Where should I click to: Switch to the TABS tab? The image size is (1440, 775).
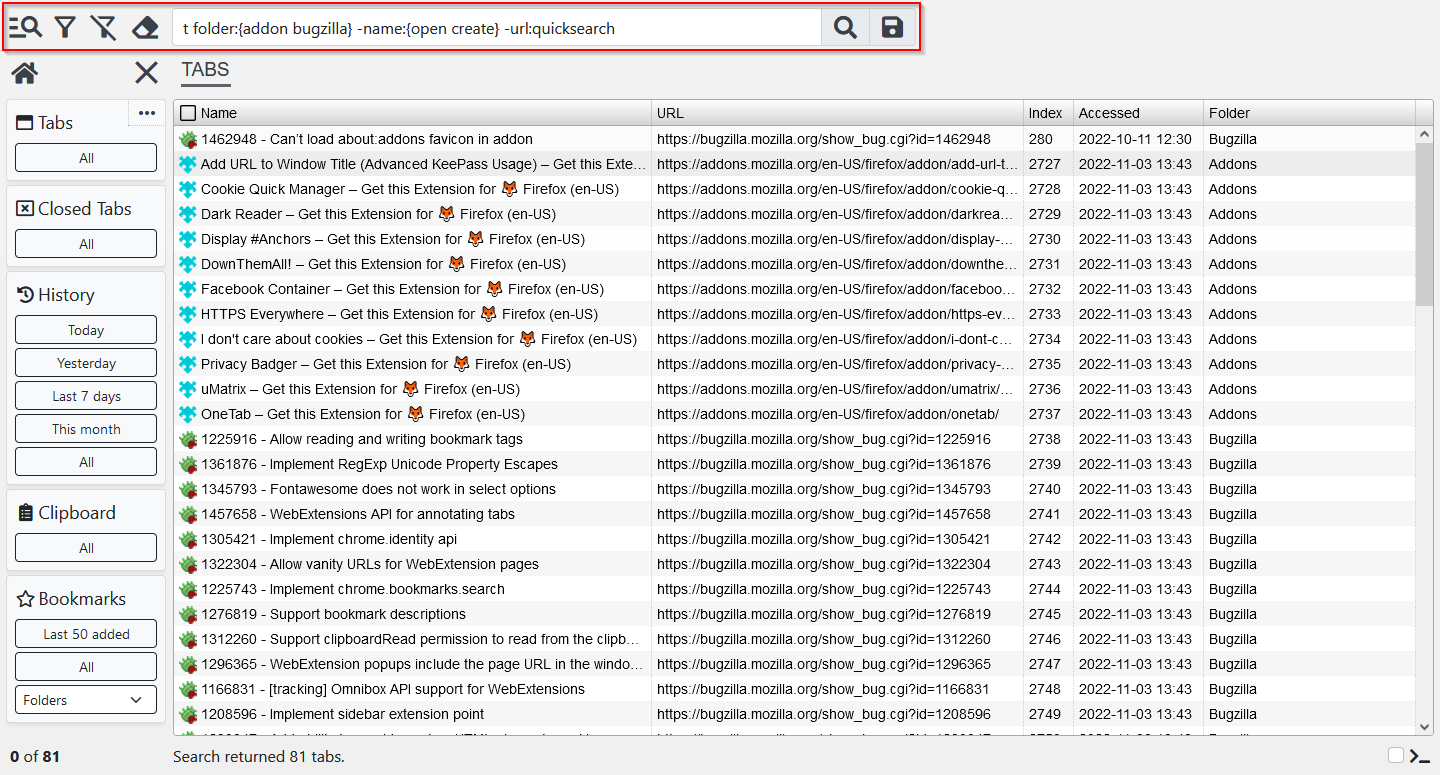click(205, 70)
